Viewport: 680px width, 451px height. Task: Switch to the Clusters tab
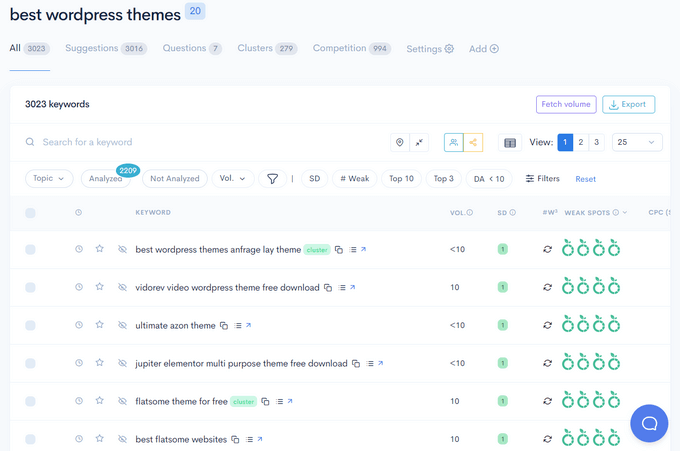coord(266,48)
